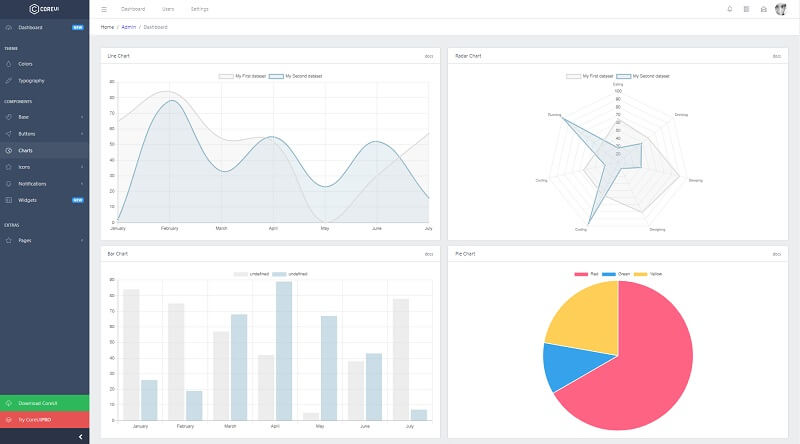Open Typography in the sidebar
Screen dimensions: 800x444
(x=31, y=80)
